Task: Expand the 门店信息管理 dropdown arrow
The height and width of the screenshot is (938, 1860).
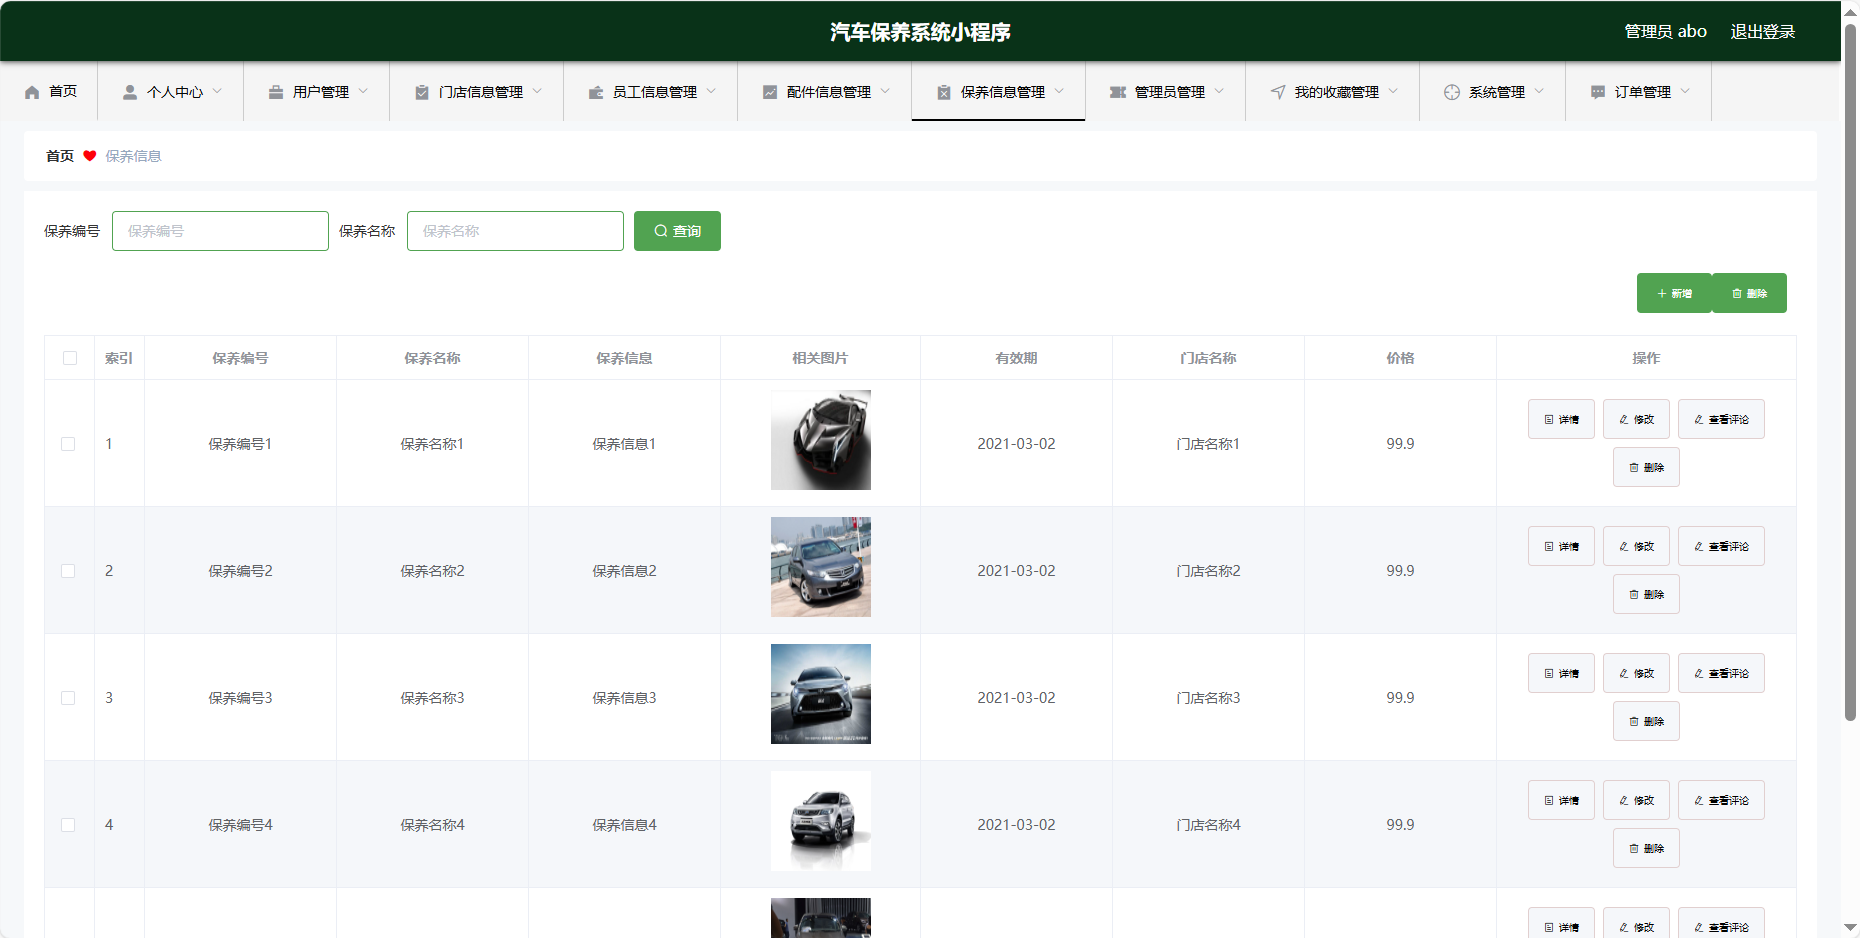Action: click(x=537, y=91)
